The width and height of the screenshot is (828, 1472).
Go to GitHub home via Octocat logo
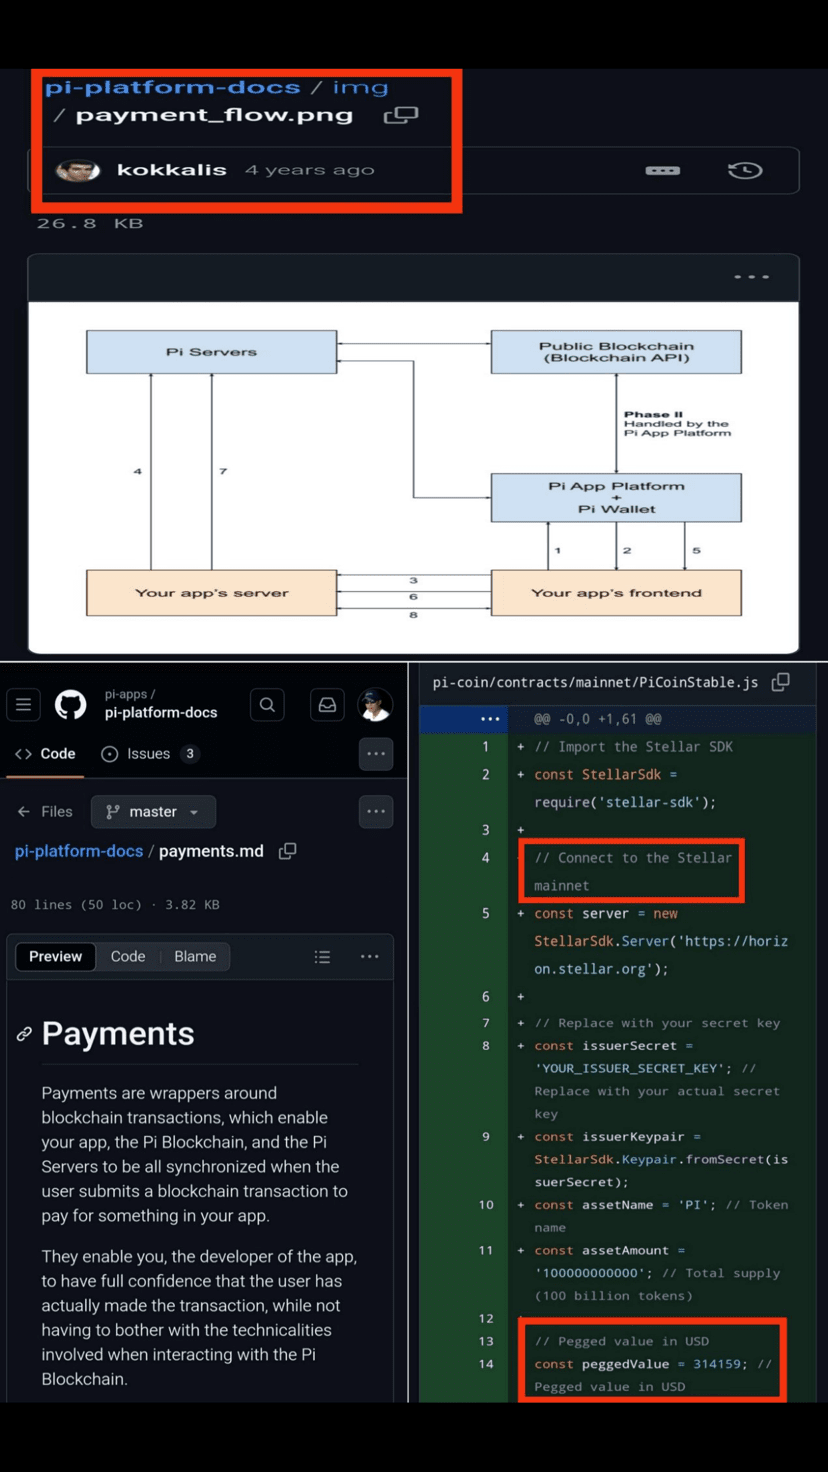tap(70, 705)
